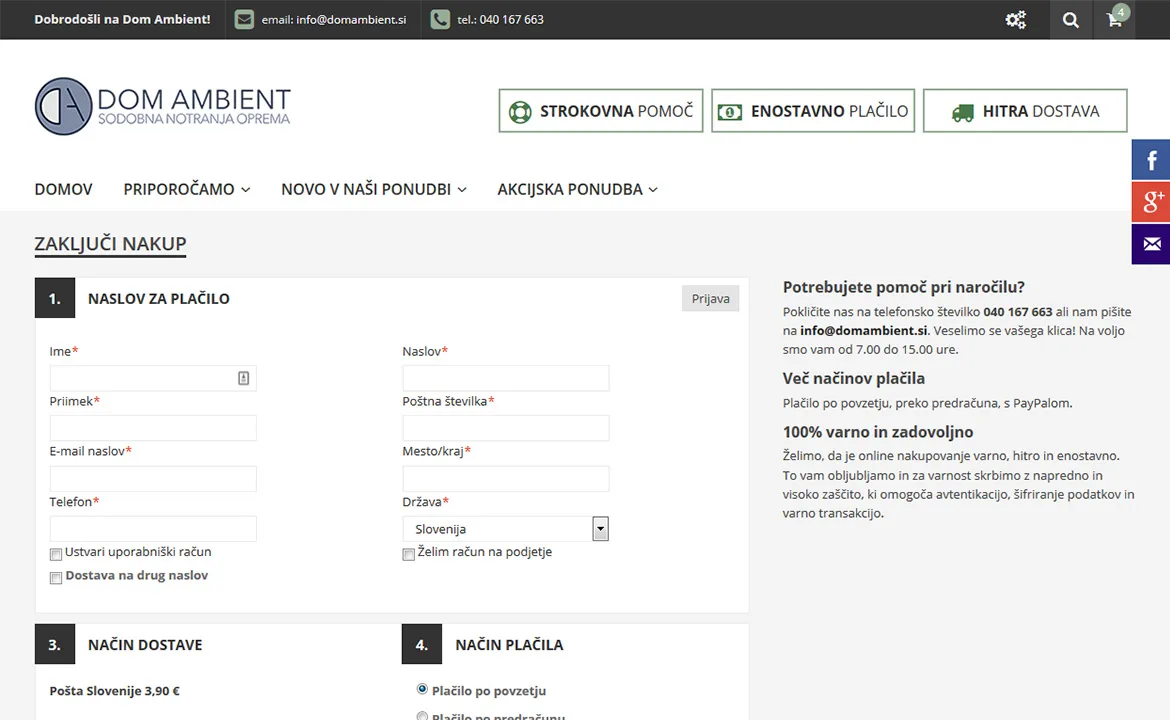Focus the Priimek input field
Viewport: 1170px width, 720px height.
point(153,428)
